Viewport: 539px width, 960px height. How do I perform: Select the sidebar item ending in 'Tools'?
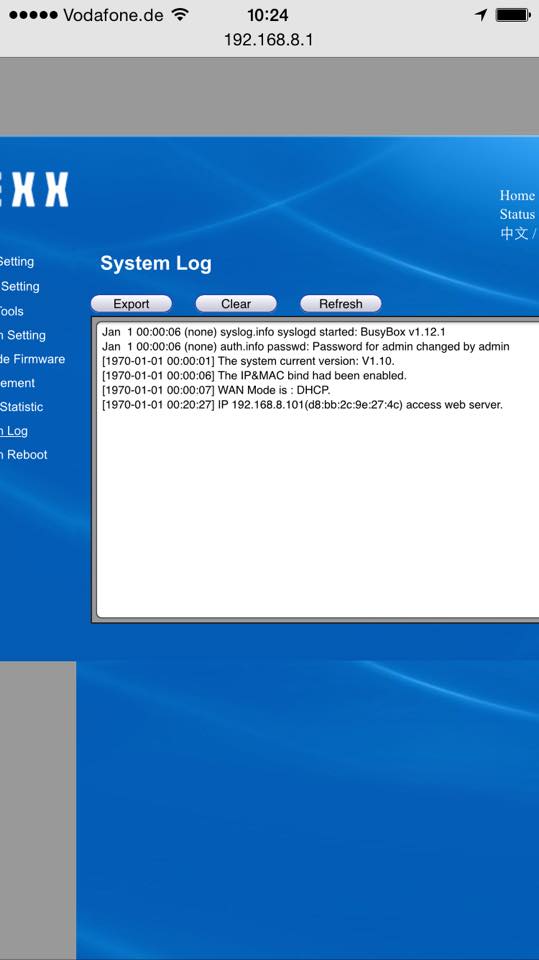click(x=12, y=311)
